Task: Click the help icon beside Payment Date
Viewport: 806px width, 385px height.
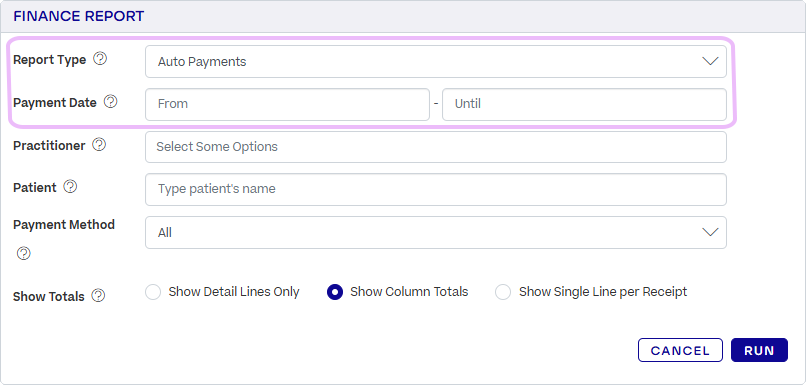Action: pyautogui.click(x=111, y=102)
